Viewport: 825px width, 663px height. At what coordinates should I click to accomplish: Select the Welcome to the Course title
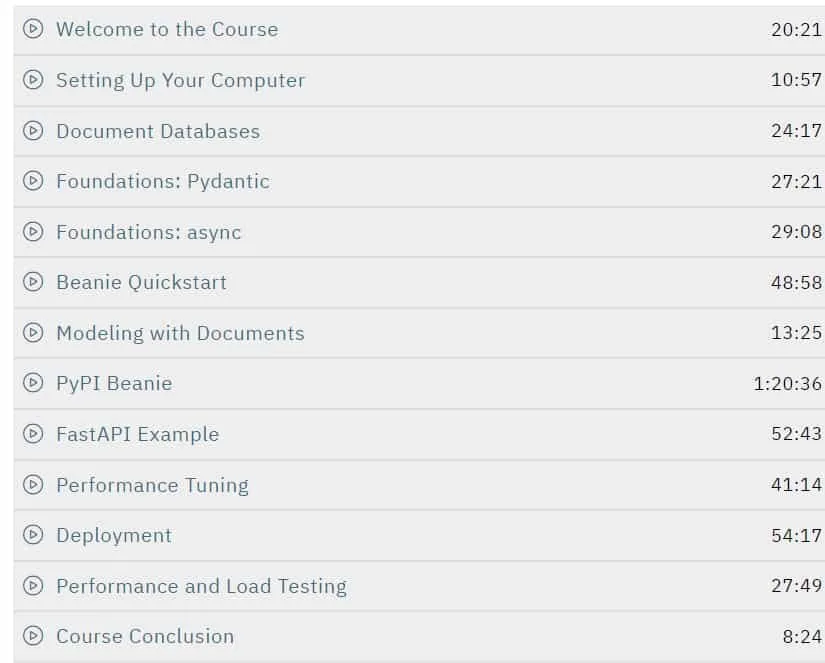point(167,29)
